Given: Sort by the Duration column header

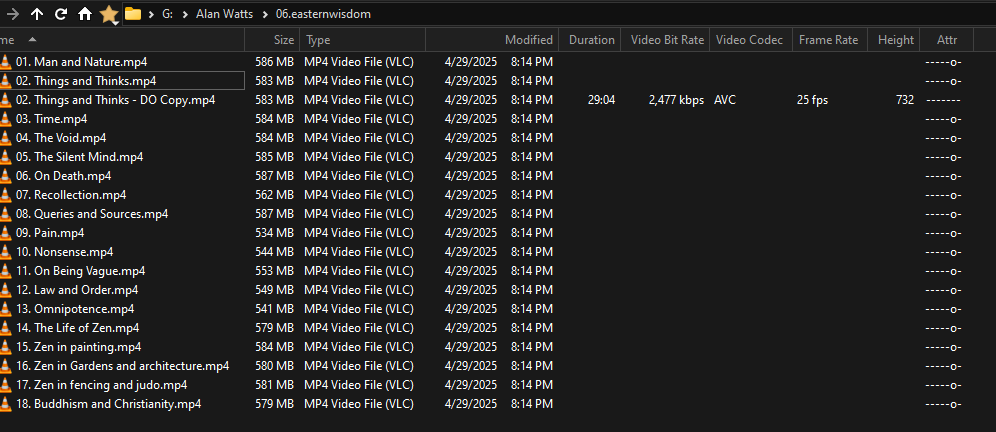Looking at the screenshot, I should point(591,40).
